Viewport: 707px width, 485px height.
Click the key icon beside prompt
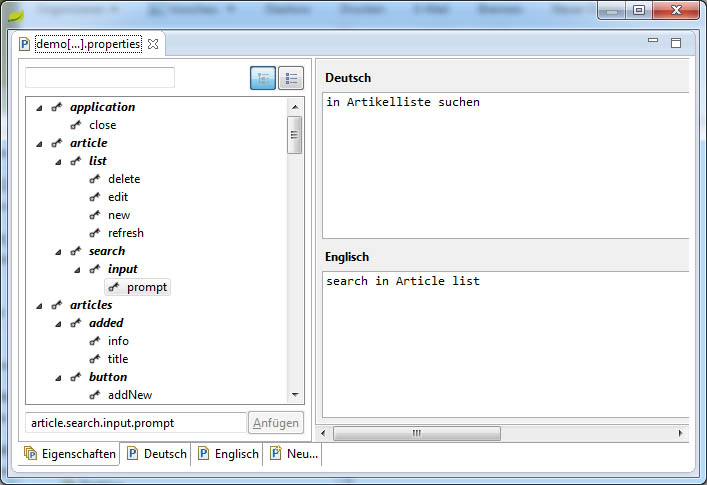click(114, 288)
